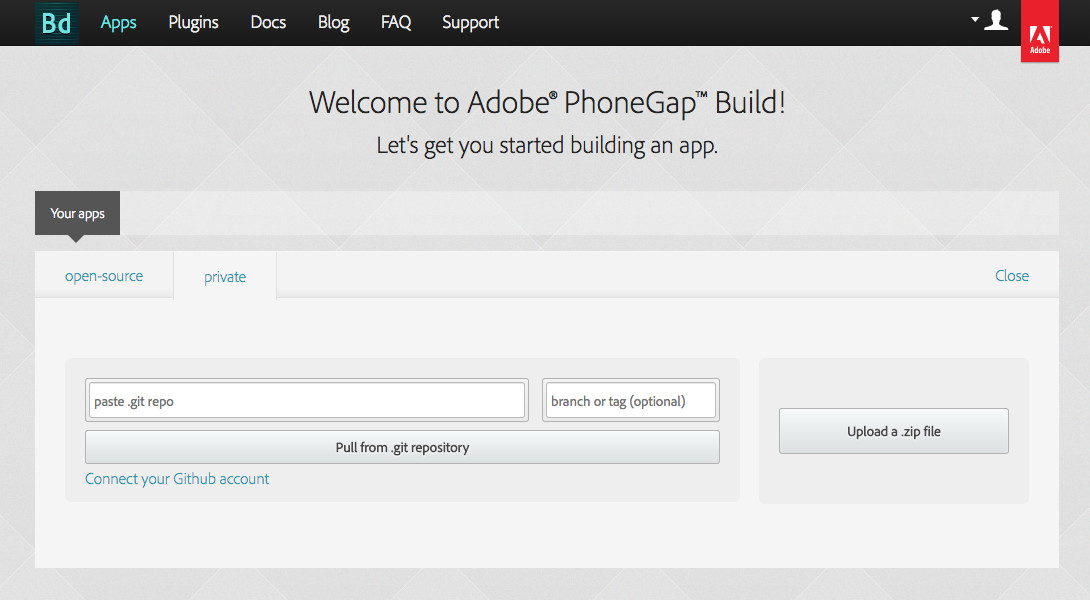1090x600 pixels.
Task: Click the Welcome heading text
Action: [x=547, y=102]
